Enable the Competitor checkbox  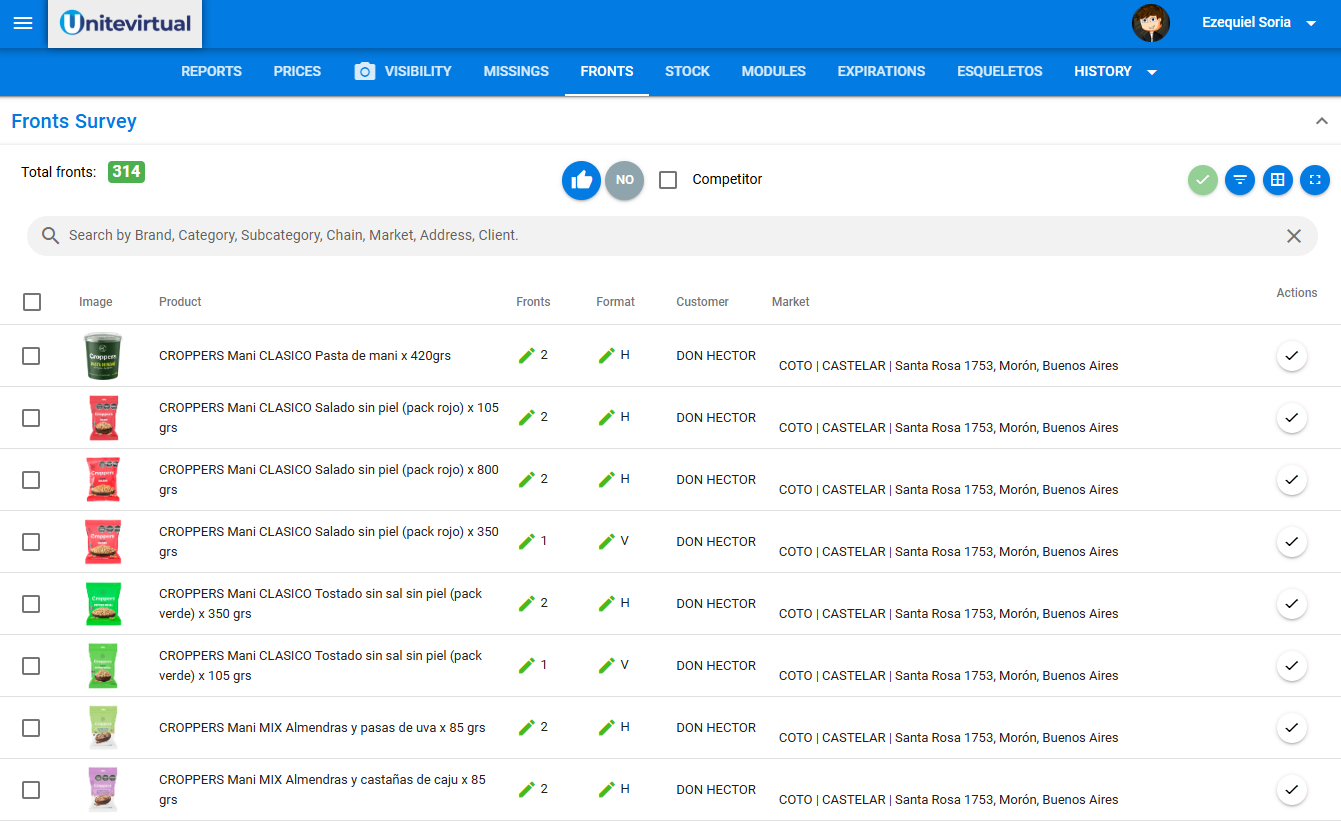tap(668, 180)
